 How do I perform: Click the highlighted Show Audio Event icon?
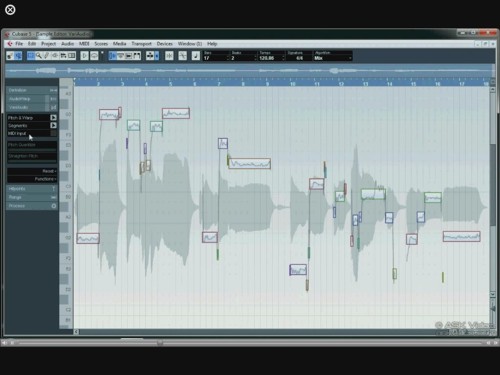click(113, 56)
